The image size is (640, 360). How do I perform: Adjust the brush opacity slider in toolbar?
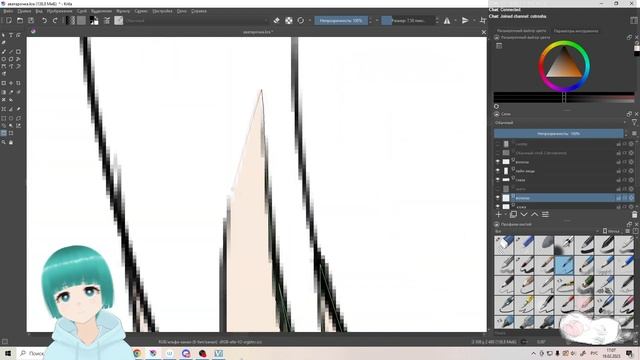pos(341,20)
